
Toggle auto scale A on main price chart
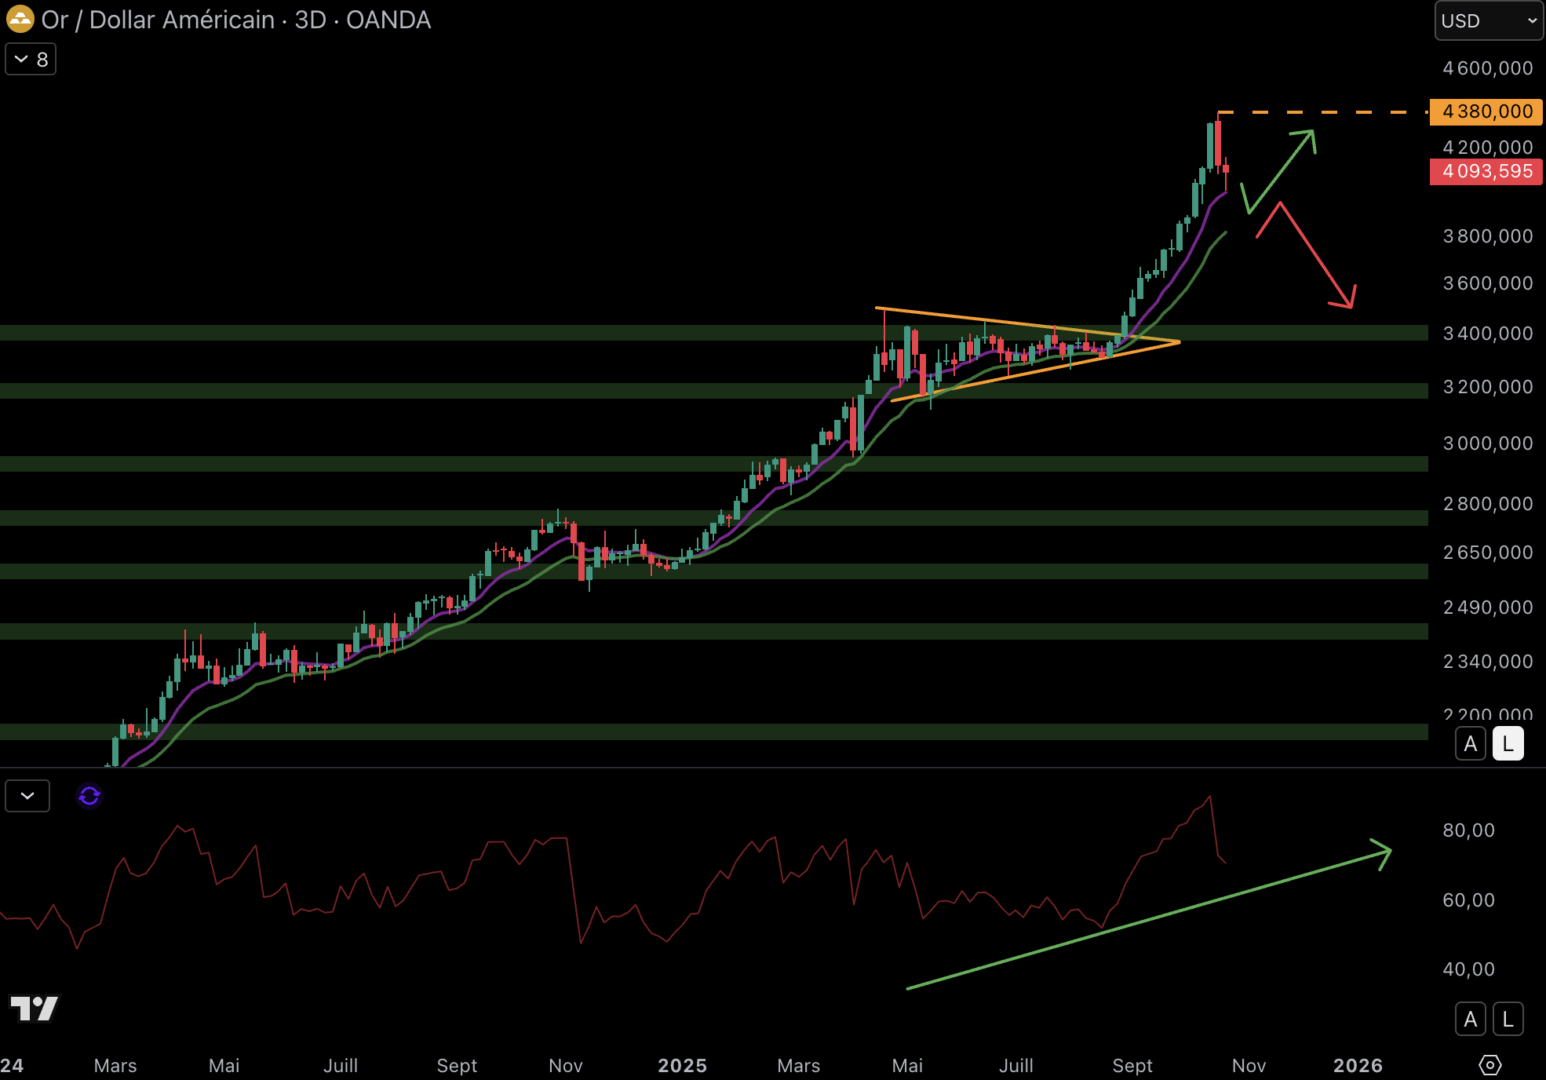(1470, 744)
